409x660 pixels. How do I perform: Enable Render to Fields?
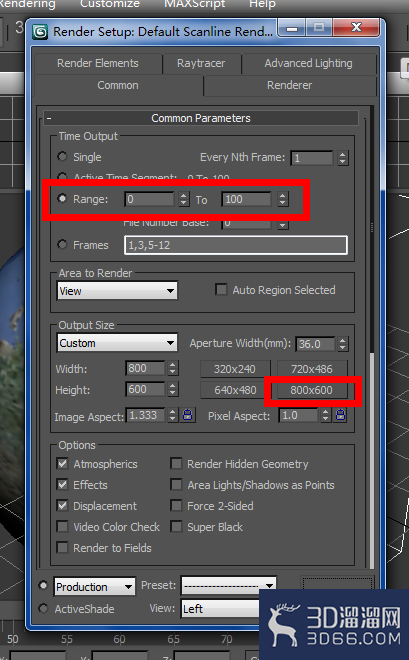[62, 548]
